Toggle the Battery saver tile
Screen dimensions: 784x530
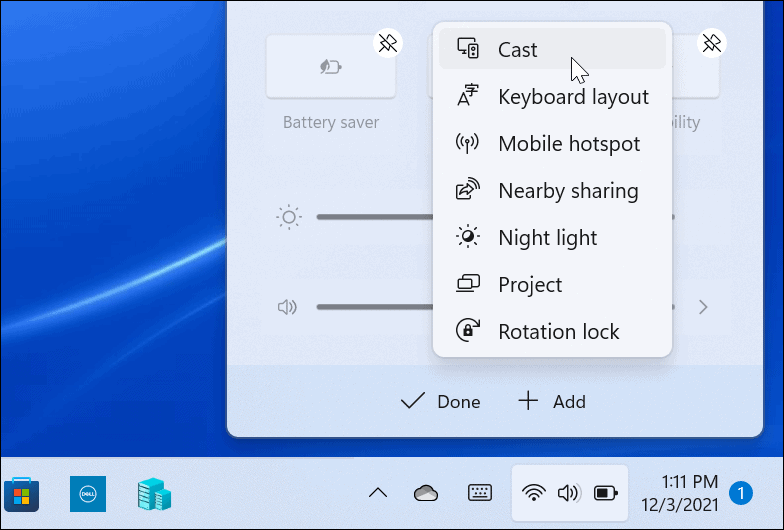[330, 66]
